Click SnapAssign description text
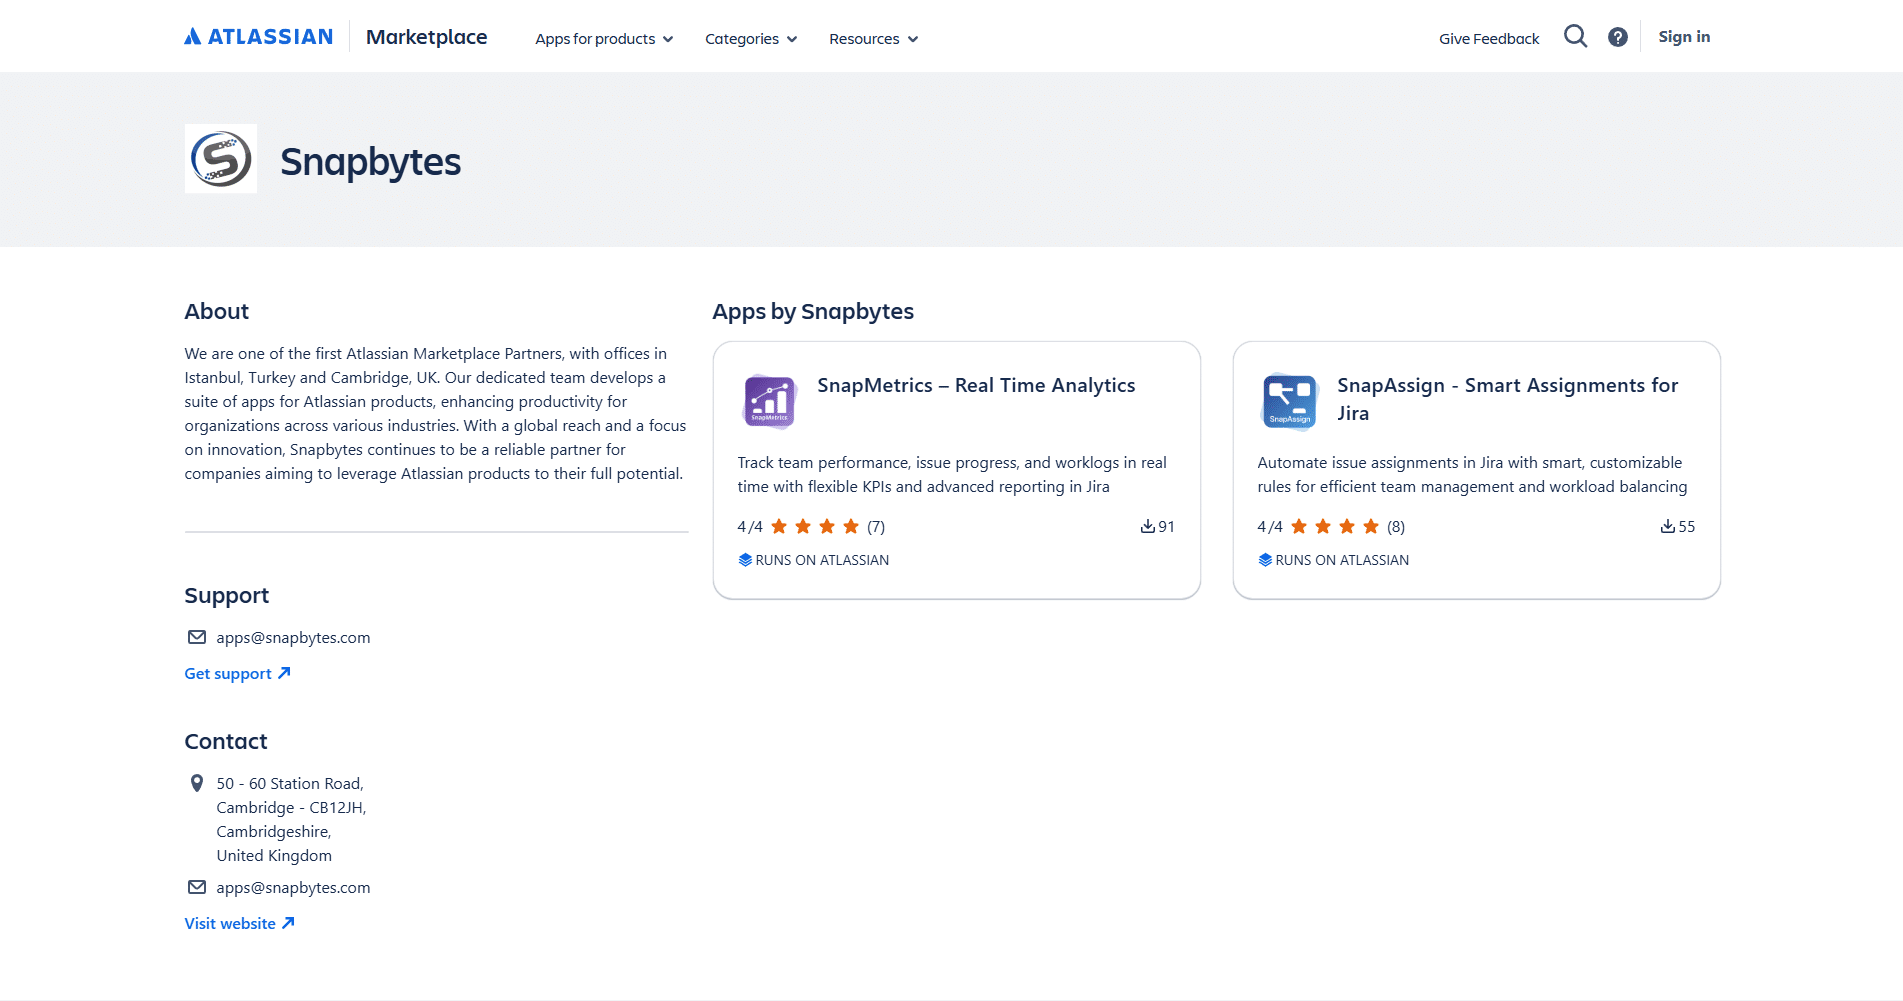The image size is (1903, 1001). coord(1472,475)
